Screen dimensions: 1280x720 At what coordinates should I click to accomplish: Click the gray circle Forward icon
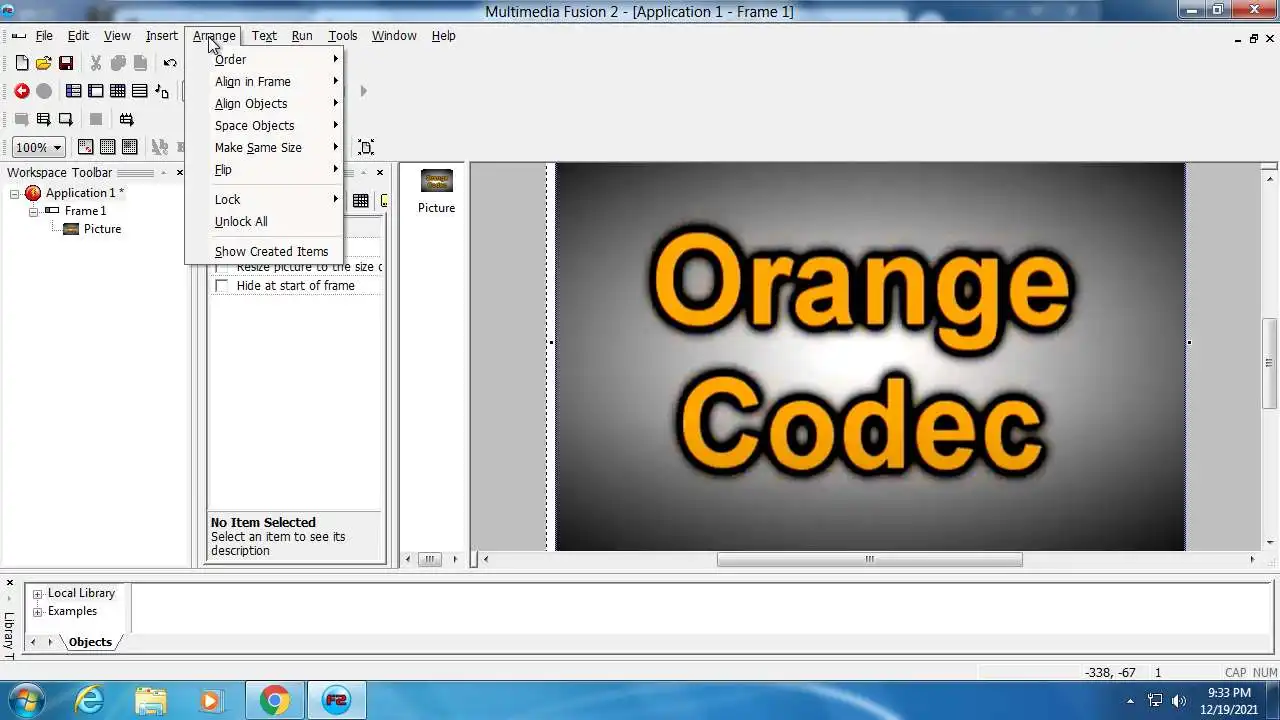coord(44,91)
